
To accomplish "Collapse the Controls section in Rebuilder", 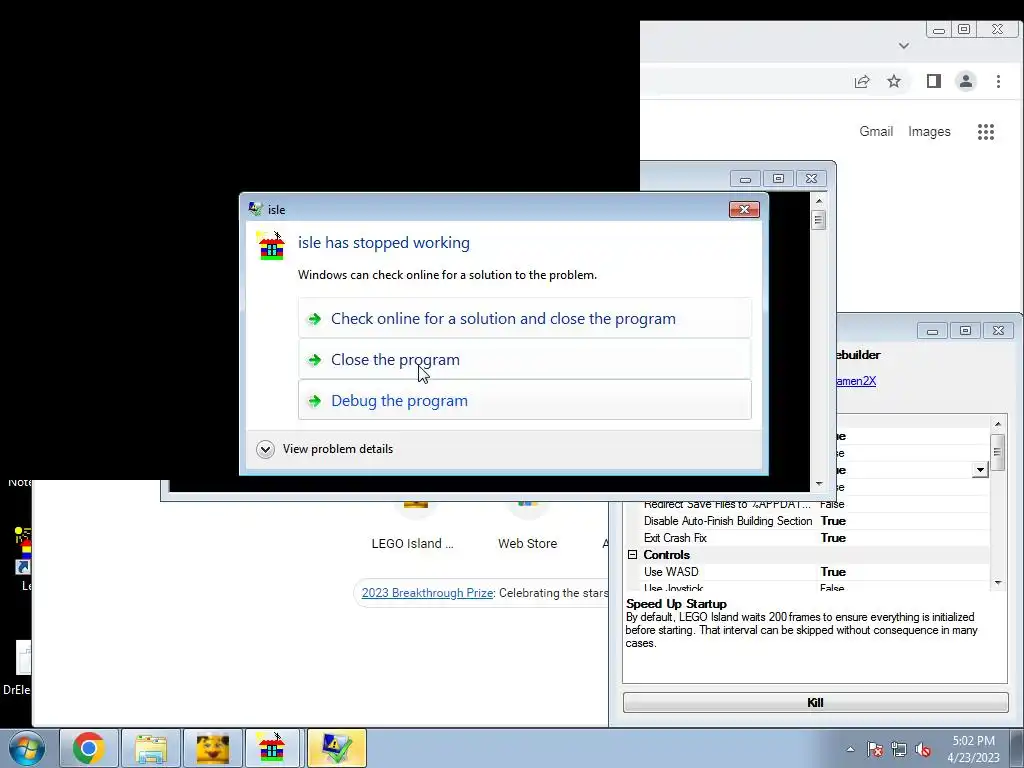I will (632, 554).
